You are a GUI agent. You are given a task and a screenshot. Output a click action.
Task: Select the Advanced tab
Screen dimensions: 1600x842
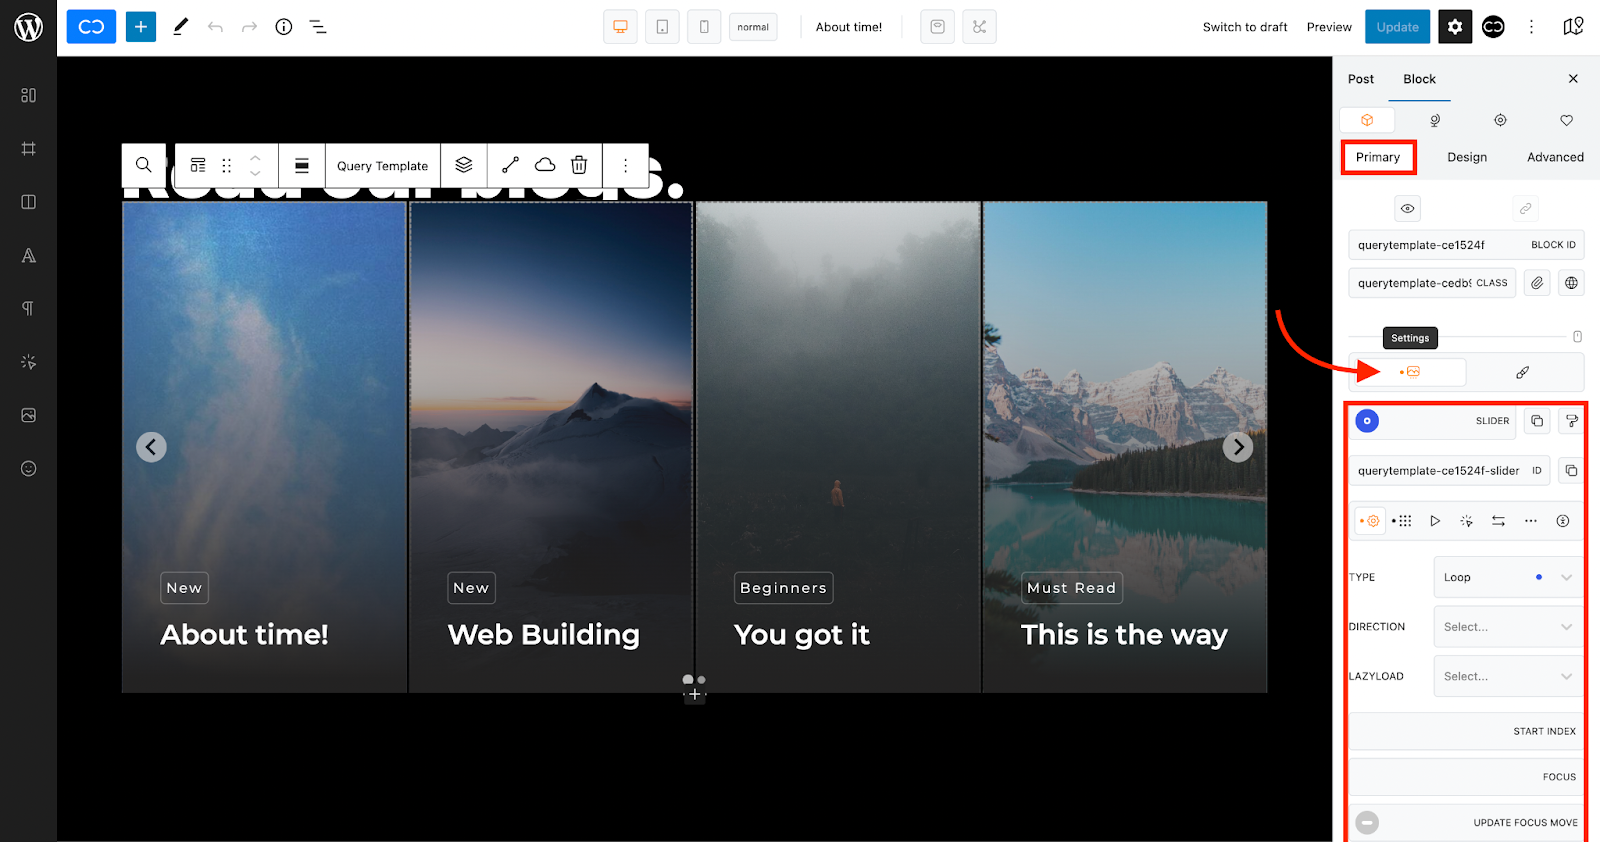pyautogui.click(x=1555, y=157)
